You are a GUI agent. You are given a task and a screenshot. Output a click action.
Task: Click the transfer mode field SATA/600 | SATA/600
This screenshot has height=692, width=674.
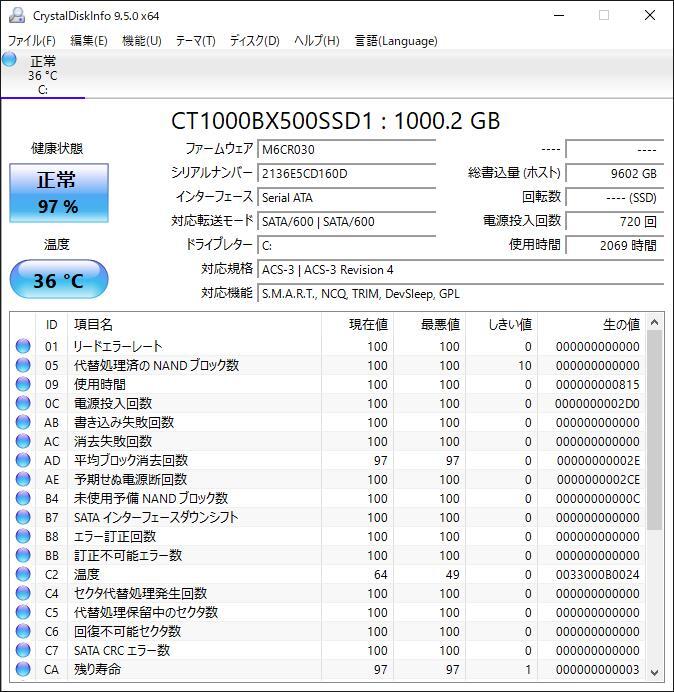coord(346,221)
